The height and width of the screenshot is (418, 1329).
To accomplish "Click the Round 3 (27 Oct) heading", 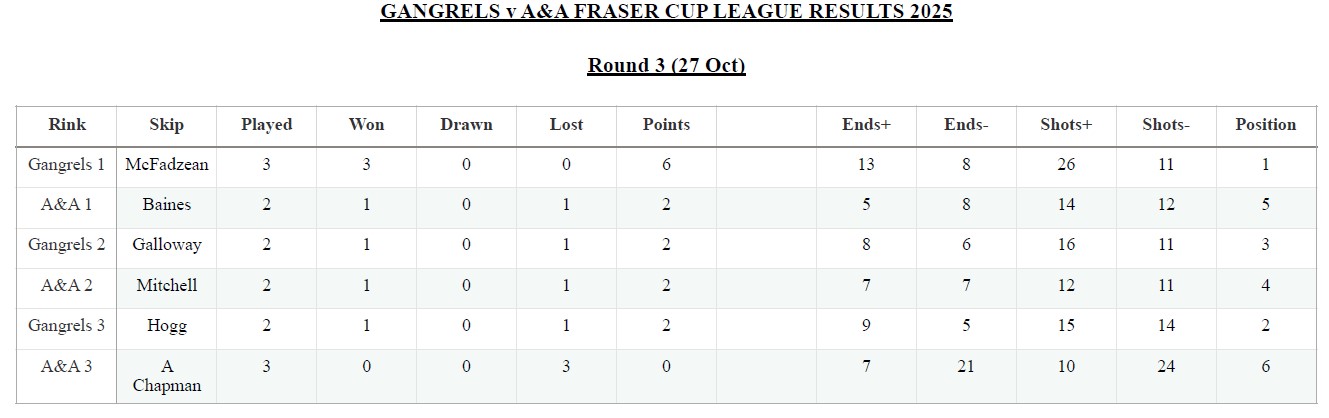I will pyautogui.click(x=666, y=66).
